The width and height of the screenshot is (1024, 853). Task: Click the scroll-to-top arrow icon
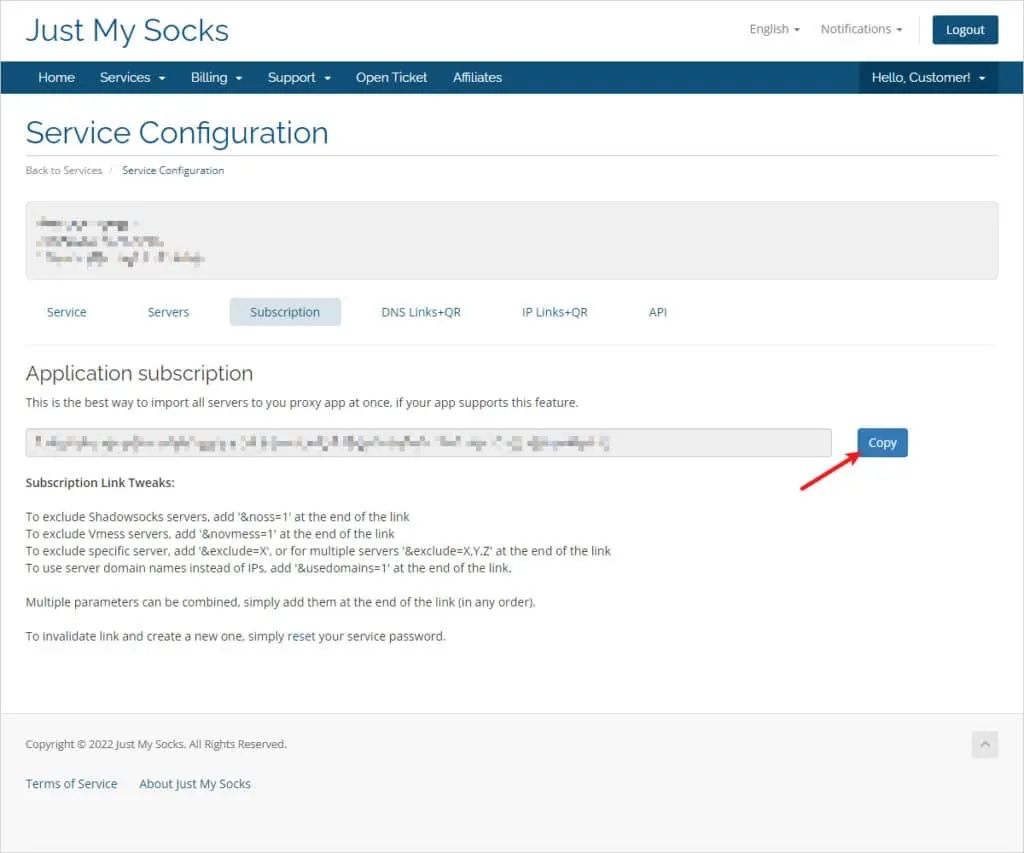coord(984,744)
